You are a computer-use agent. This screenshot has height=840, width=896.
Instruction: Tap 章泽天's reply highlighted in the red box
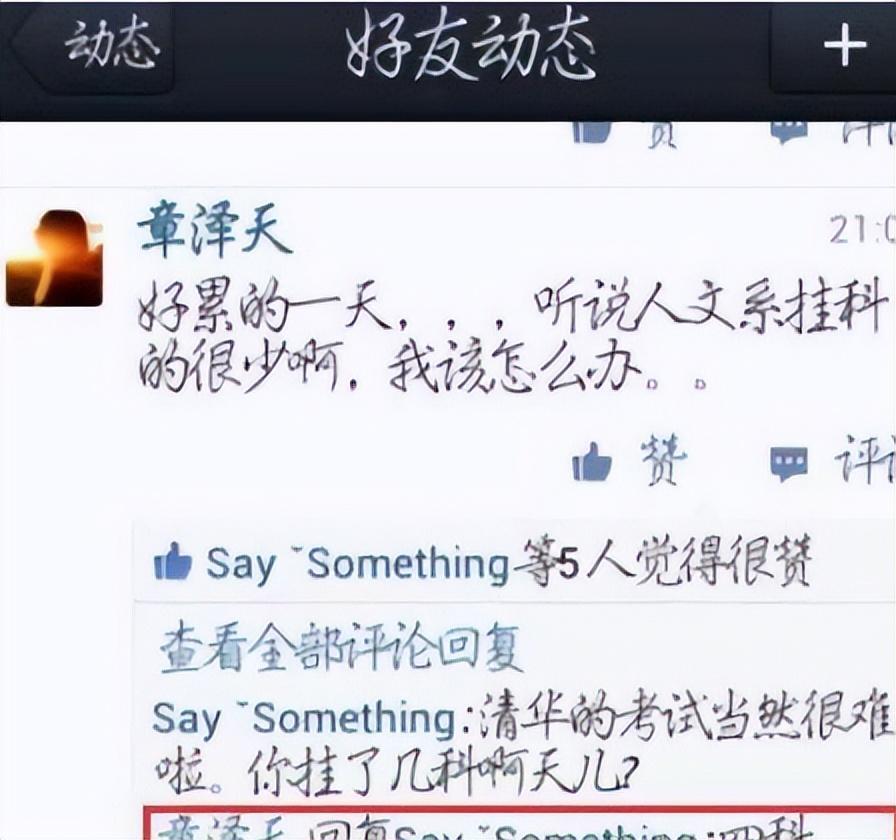(518, 823)
